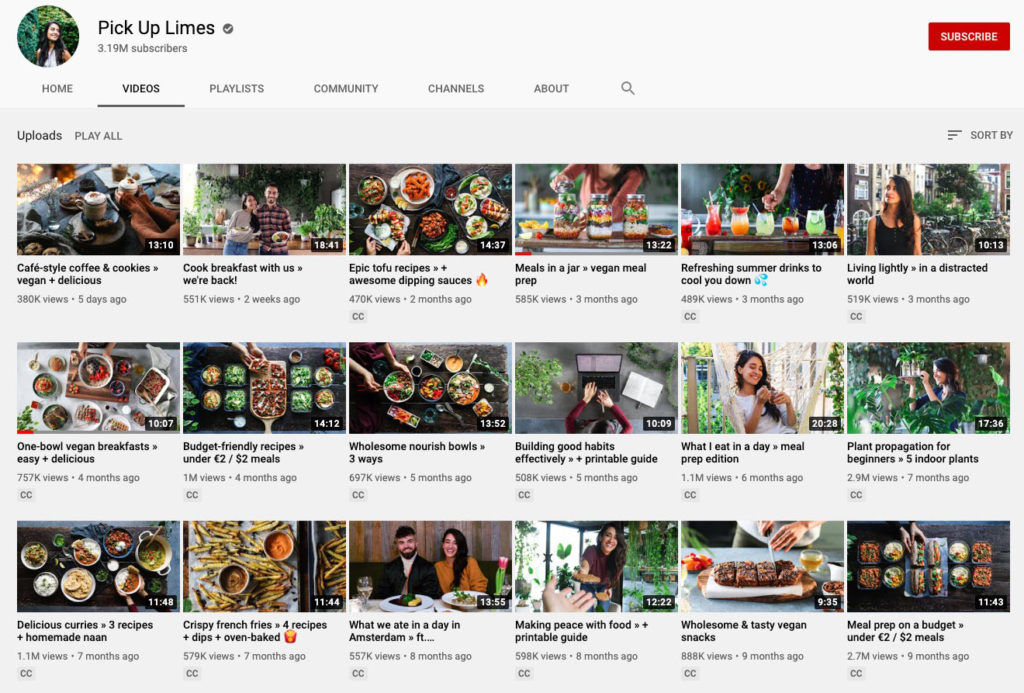This screenshot has width=1024, height=693.
Task: Click '2.7M views • 9 months ago' text
Action: 908,656
